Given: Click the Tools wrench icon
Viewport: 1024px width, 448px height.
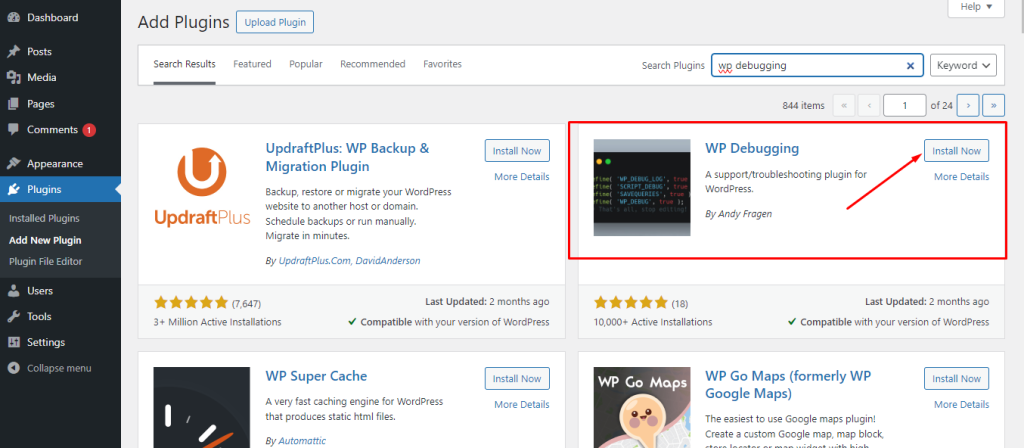Looking at the screenshot, I should [13, 317].
